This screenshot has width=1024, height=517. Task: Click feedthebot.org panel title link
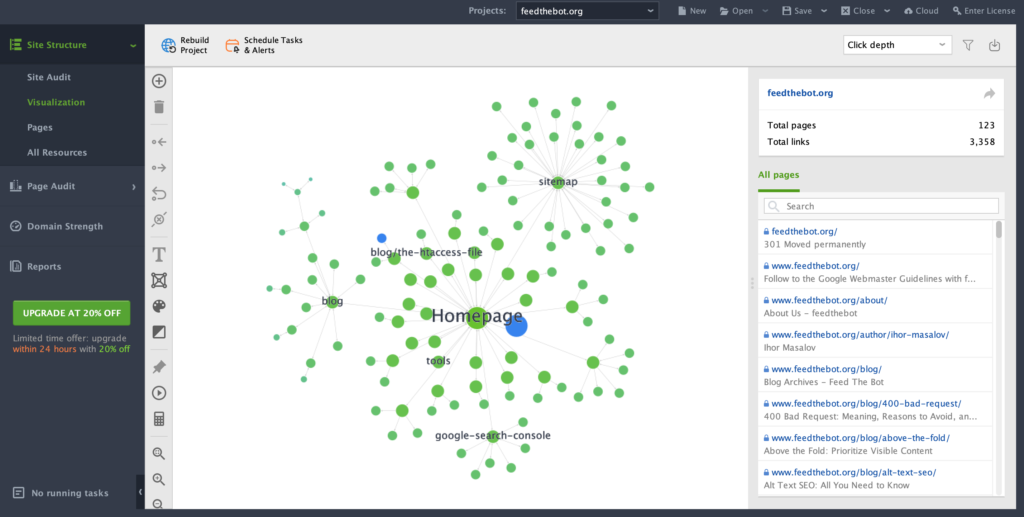coord(800,93)
